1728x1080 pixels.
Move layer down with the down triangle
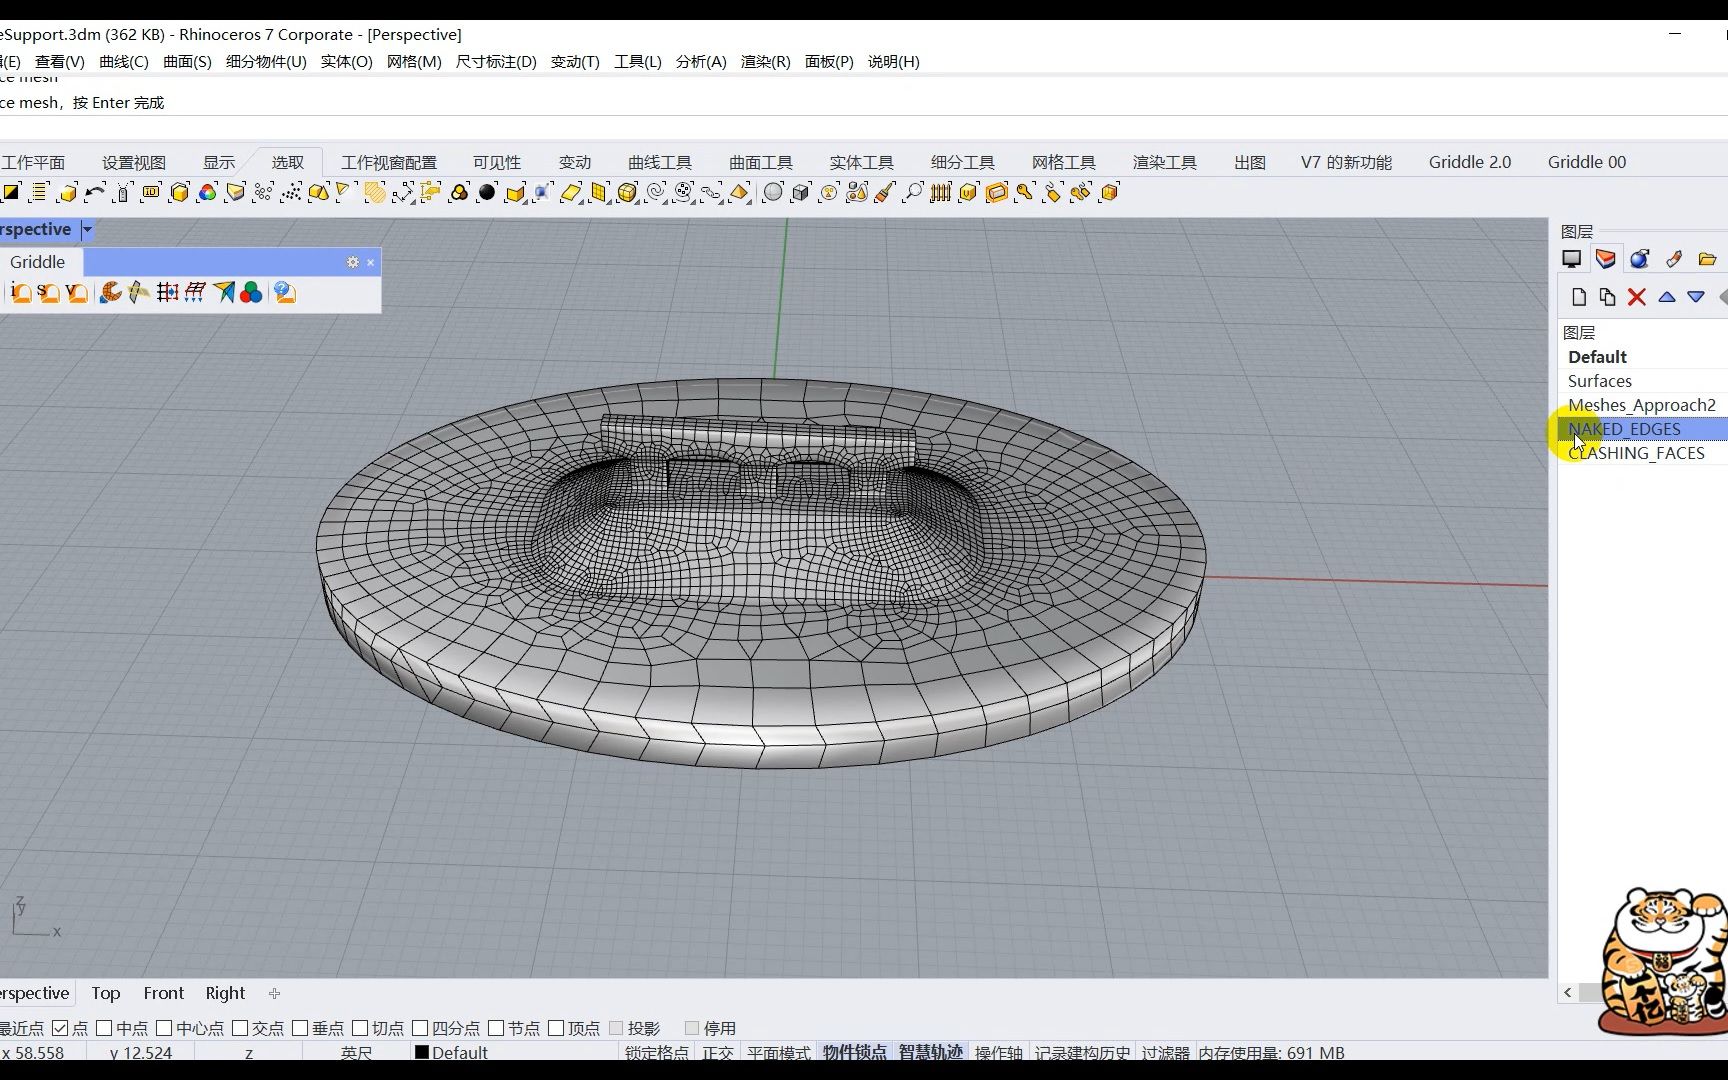click(x=1696, y=297)
